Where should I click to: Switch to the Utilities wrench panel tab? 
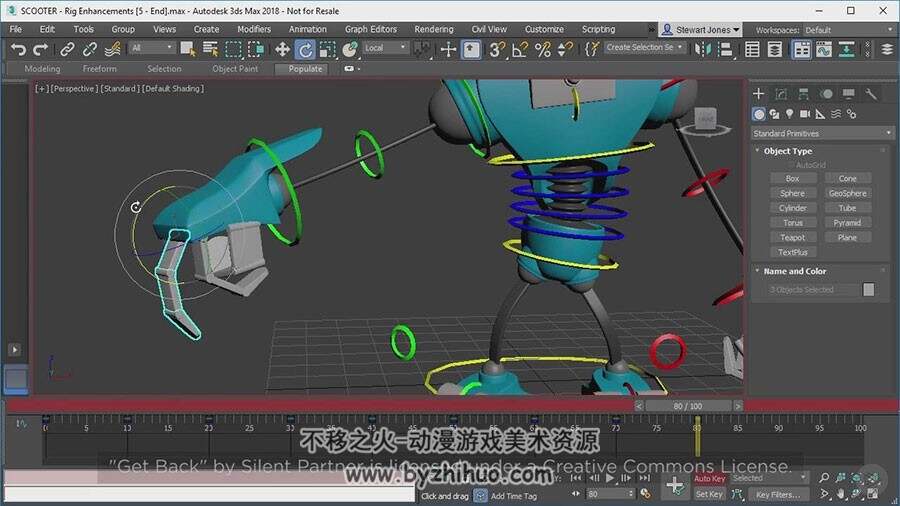(871, 94)
